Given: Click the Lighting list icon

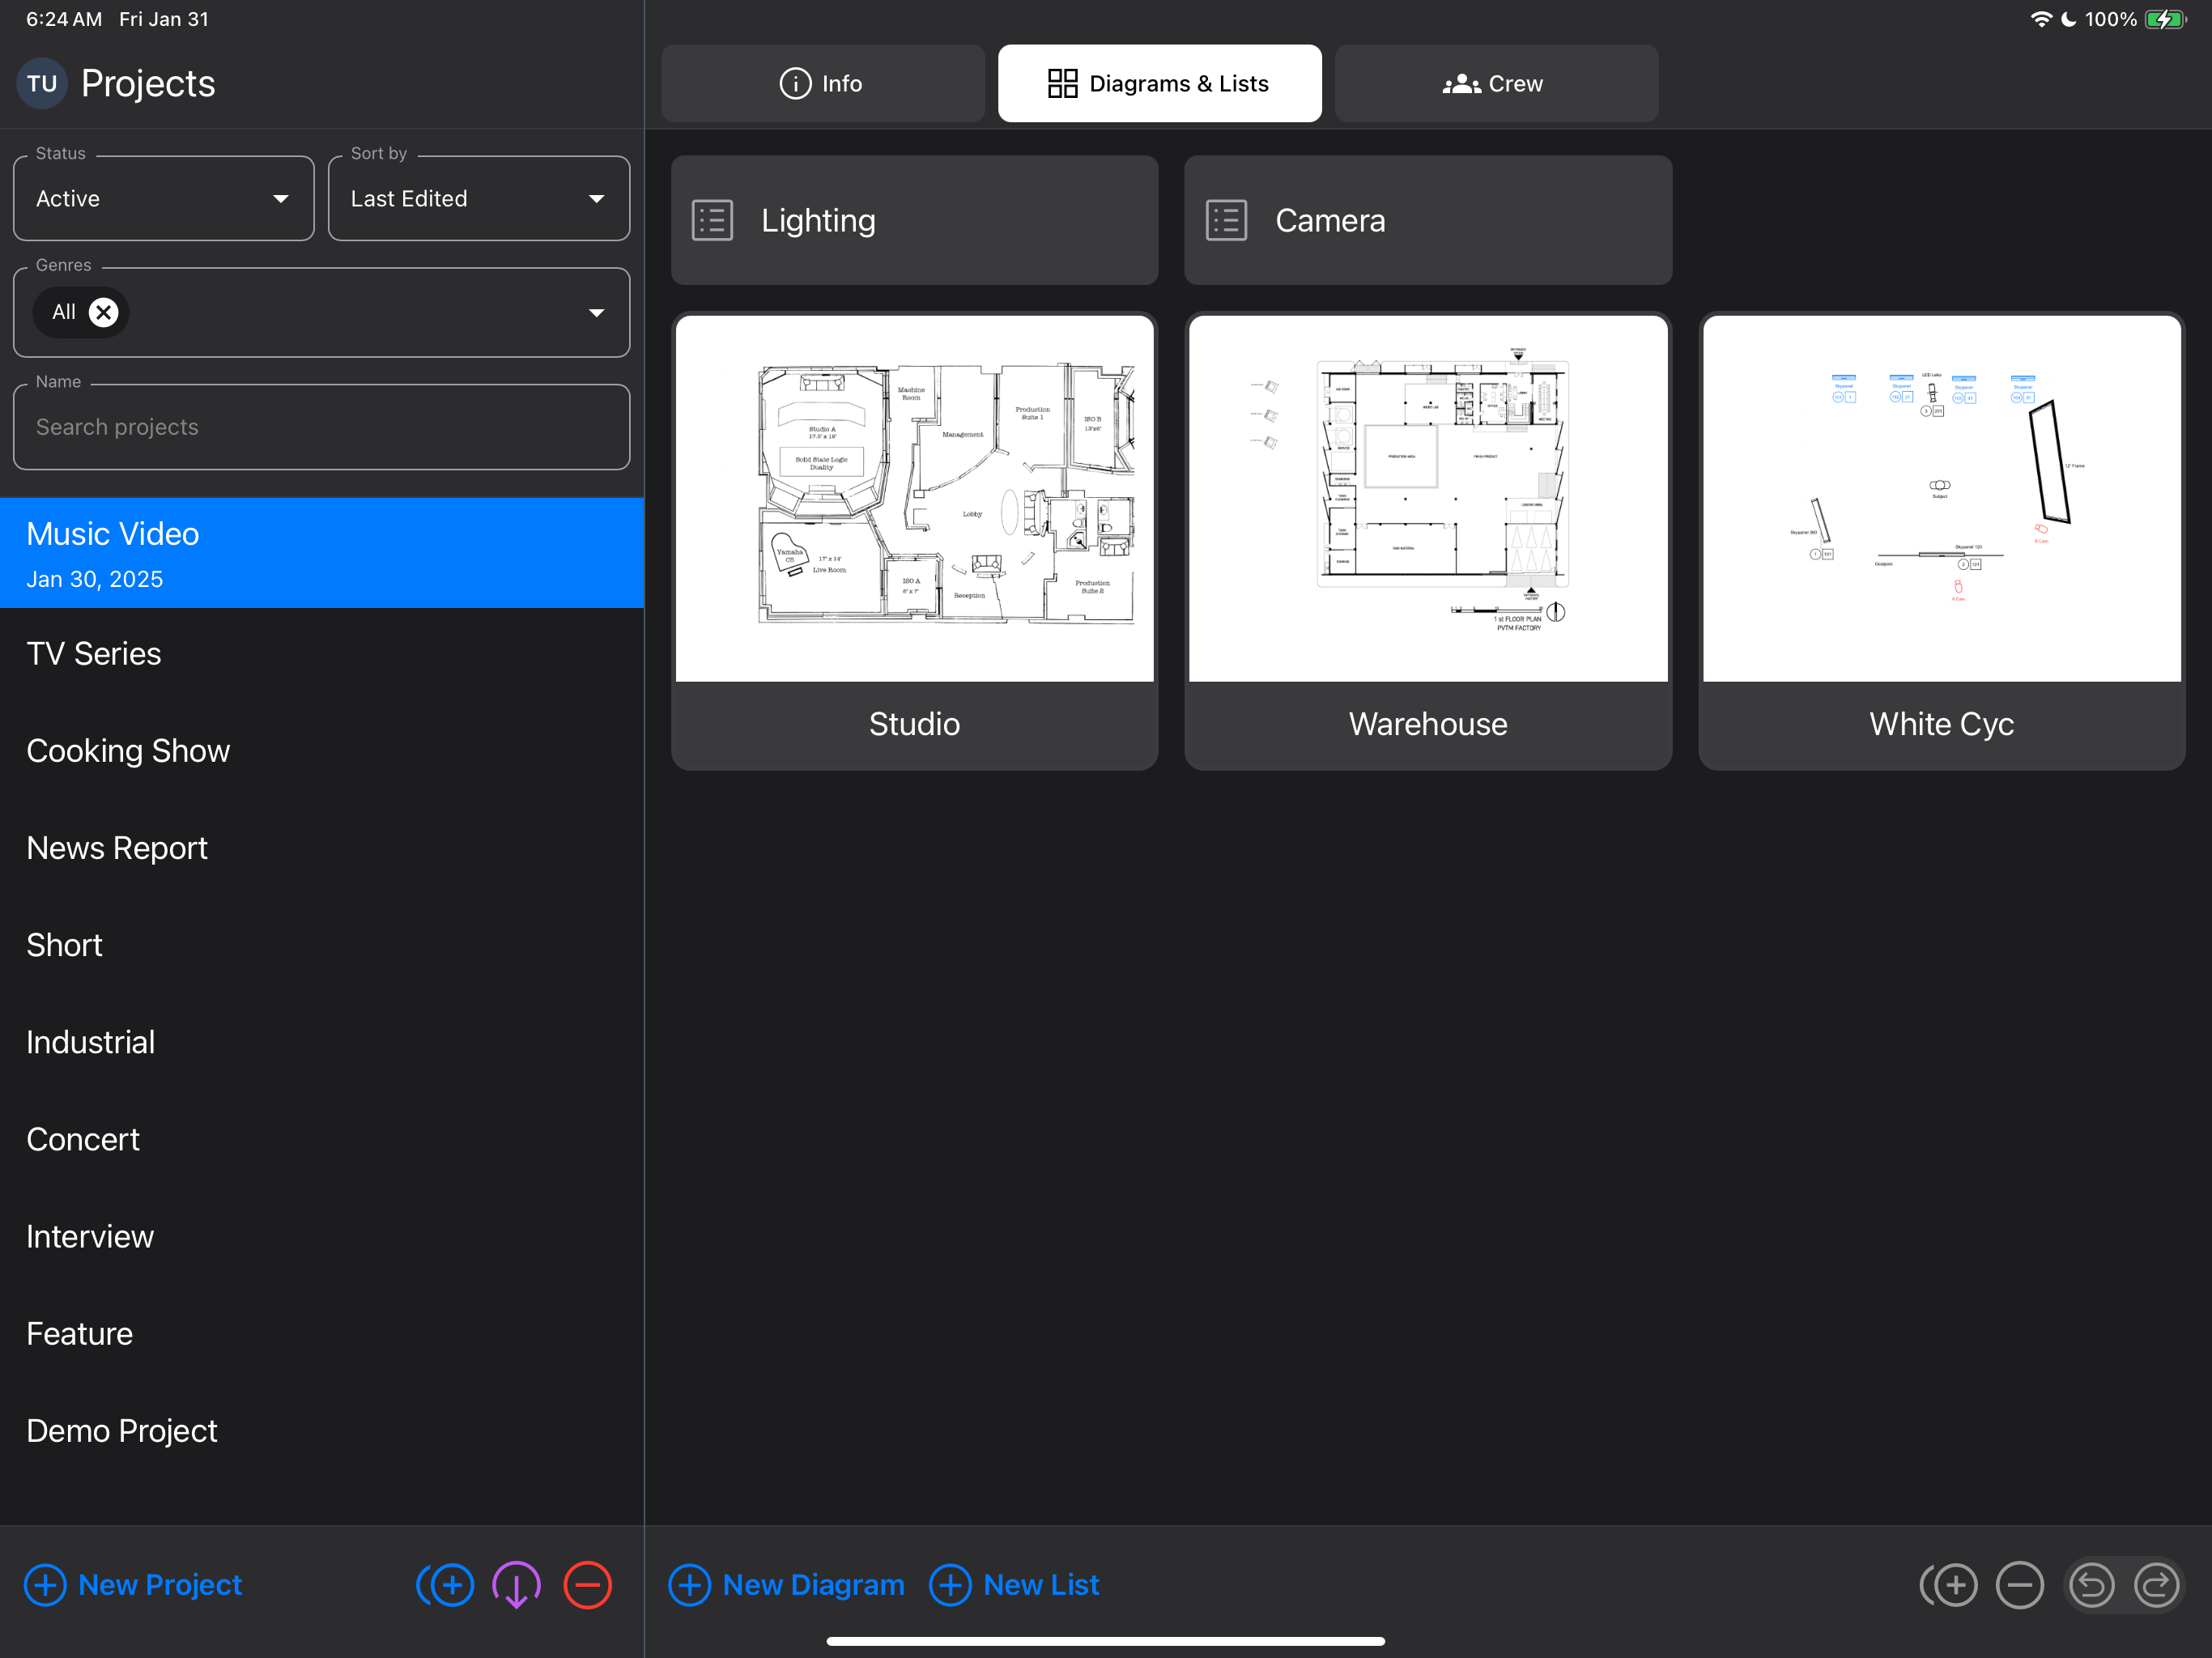Looking at the screenshot, I should pyautogui.click(x=713, y=221).
